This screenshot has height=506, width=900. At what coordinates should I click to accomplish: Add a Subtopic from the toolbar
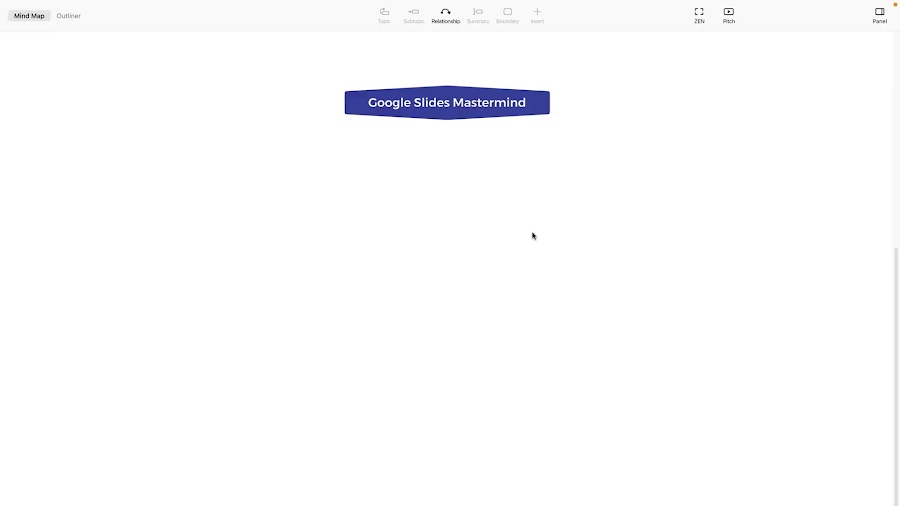point(413,15)
